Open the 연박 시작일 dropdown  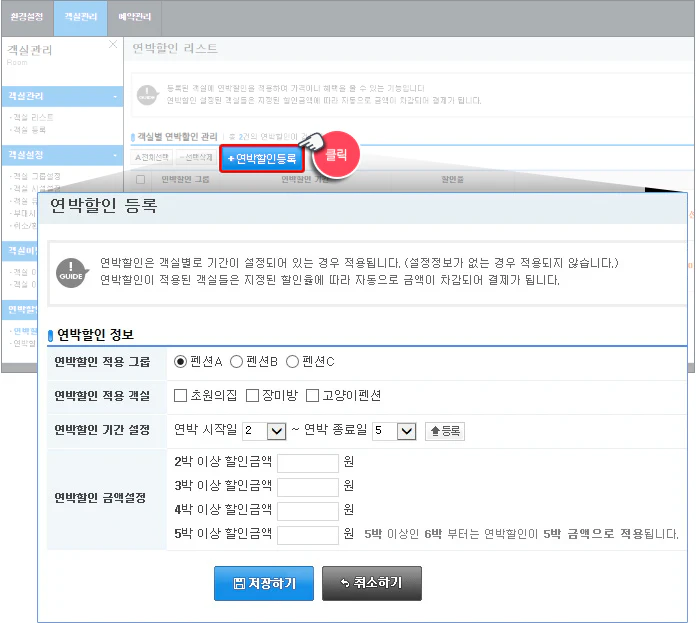click(x=264, y=431)
